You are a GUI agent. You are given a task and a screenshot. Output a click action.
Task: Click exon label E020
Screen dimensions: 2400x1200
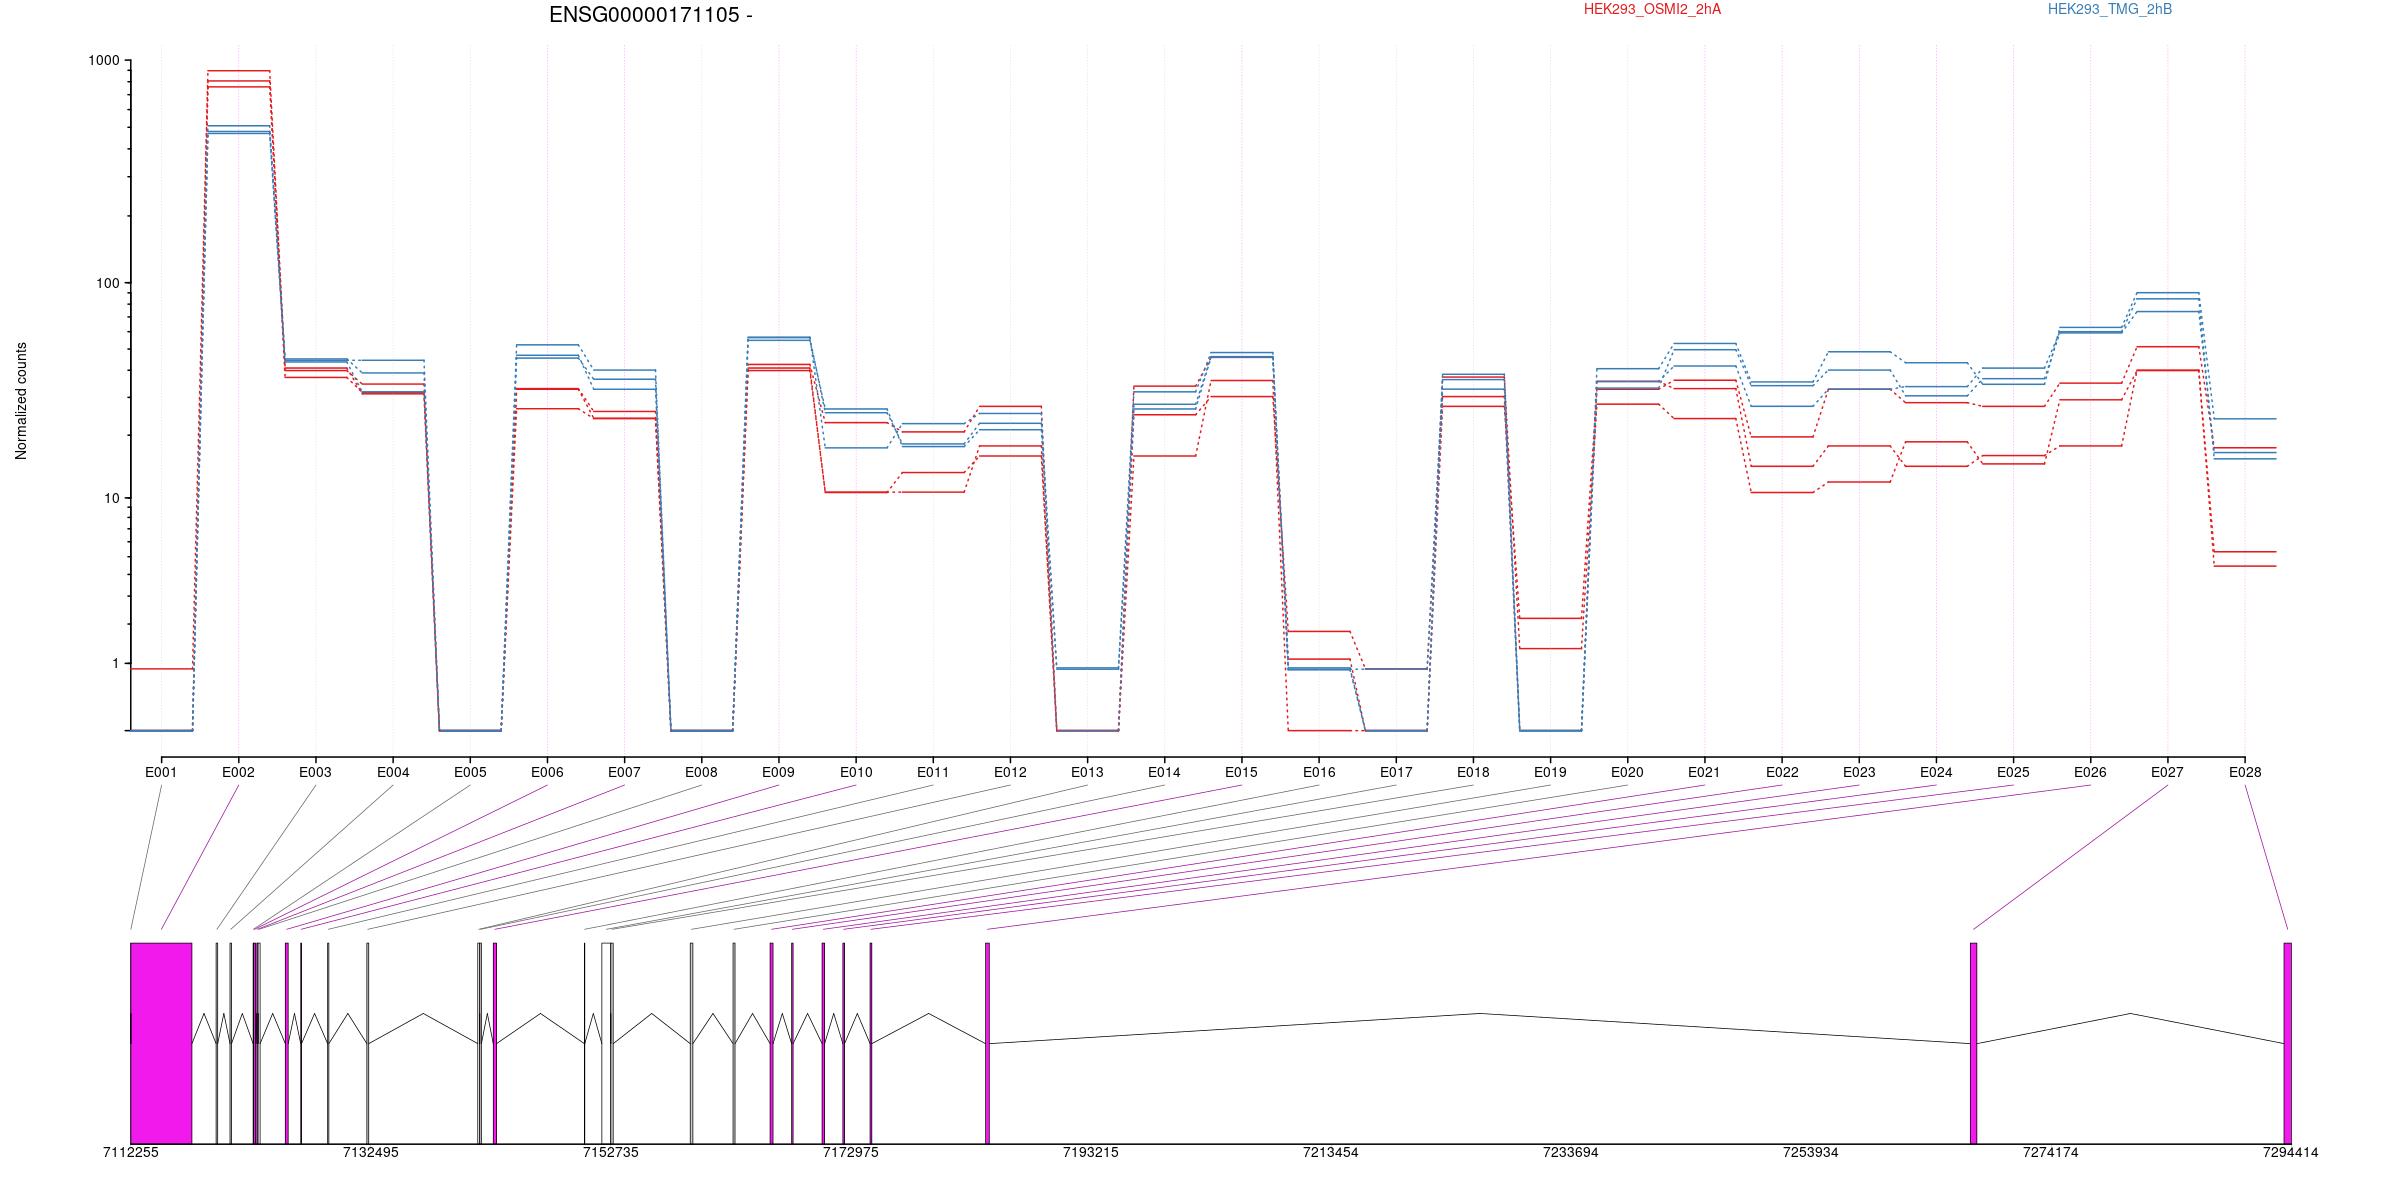tap(1627, 772)
